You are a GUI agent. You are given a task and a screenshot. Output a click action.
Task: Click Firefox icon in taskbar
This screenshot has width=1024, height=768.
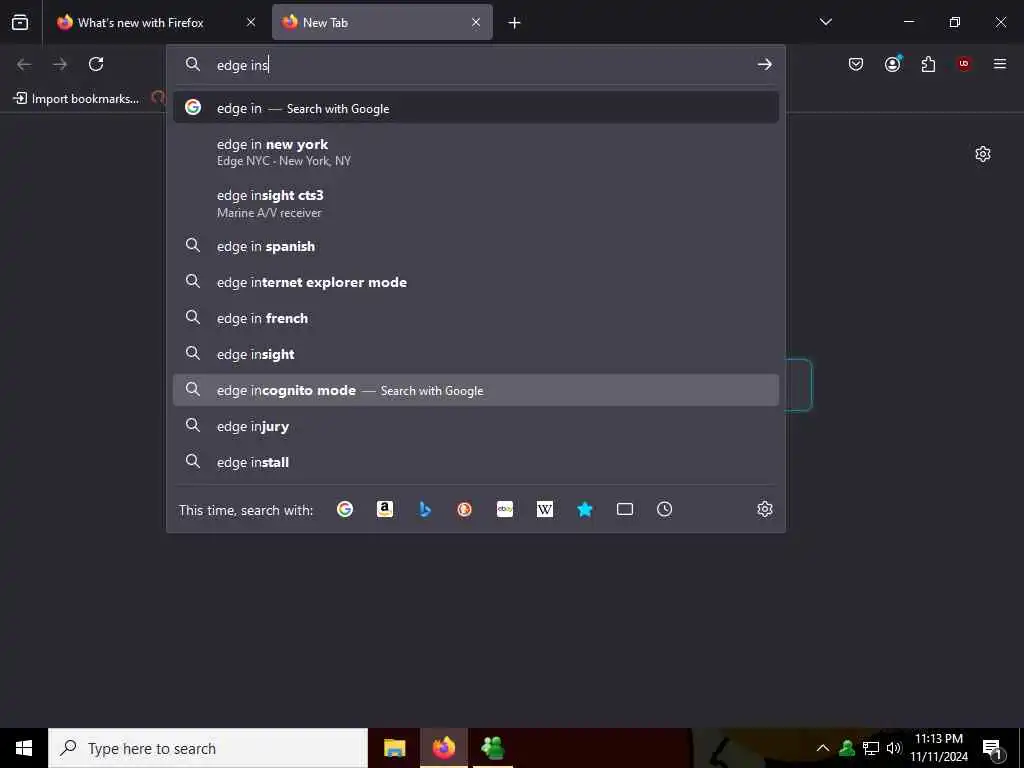click(443, 748)
